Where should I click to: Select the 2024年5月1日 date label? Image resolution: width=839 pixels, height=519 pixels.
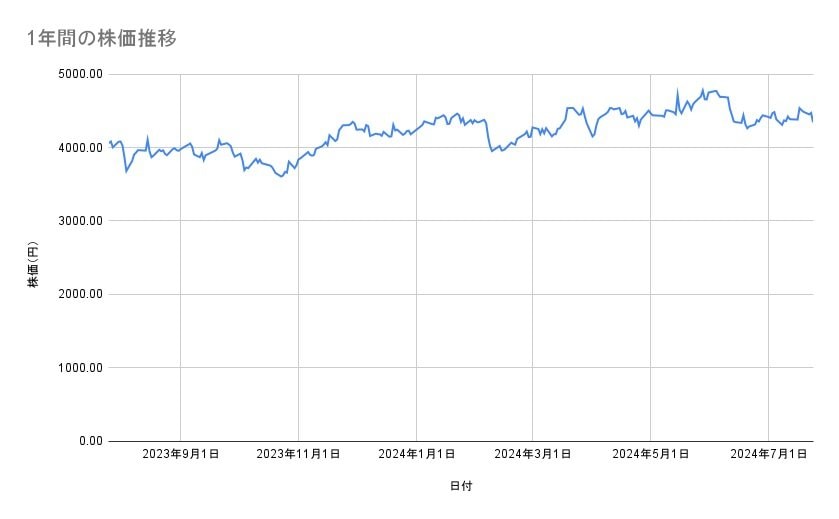pyautogui.click(x=651, y=455)
